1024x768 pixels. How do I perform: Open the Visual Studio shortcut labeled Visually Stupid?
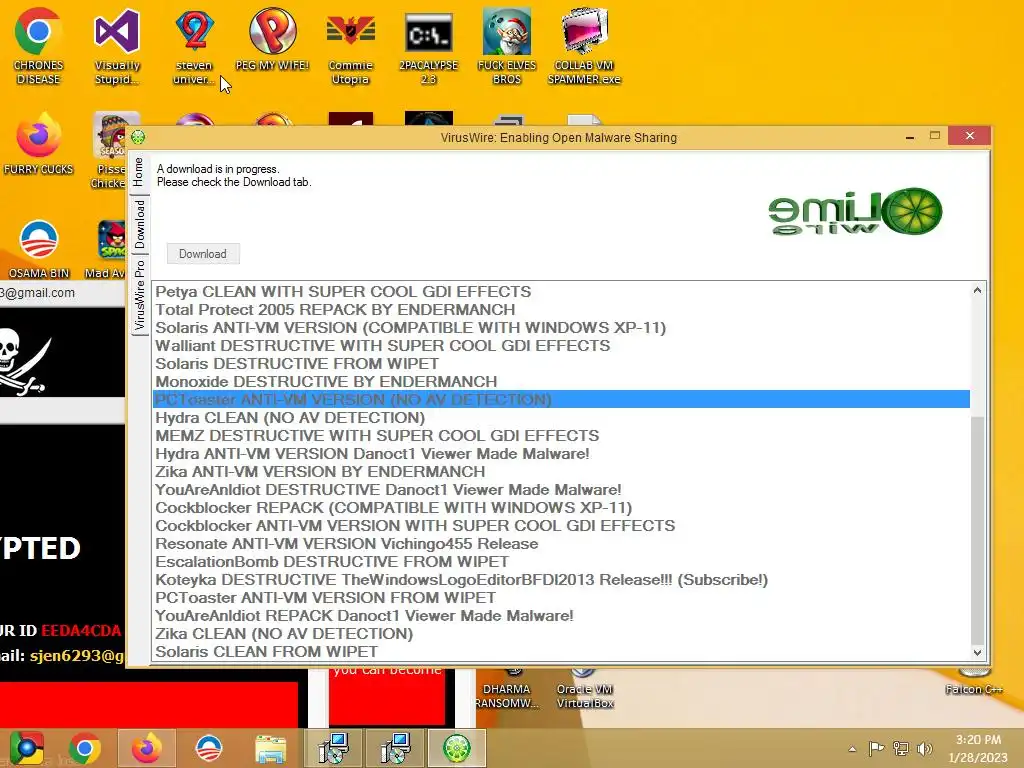[x=117, y=46]
